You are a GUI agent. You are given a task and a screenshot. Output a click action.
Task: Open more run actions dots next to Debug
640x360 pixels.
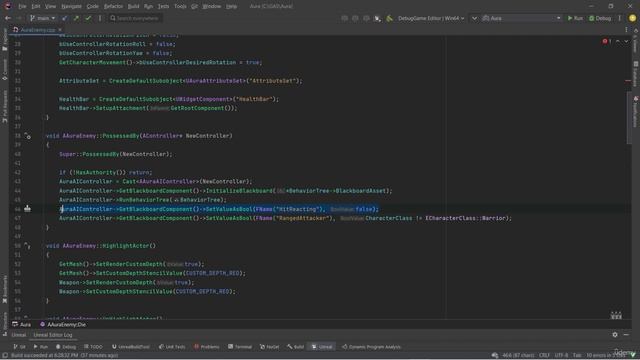pyautogui.click(x=619, y=18)
